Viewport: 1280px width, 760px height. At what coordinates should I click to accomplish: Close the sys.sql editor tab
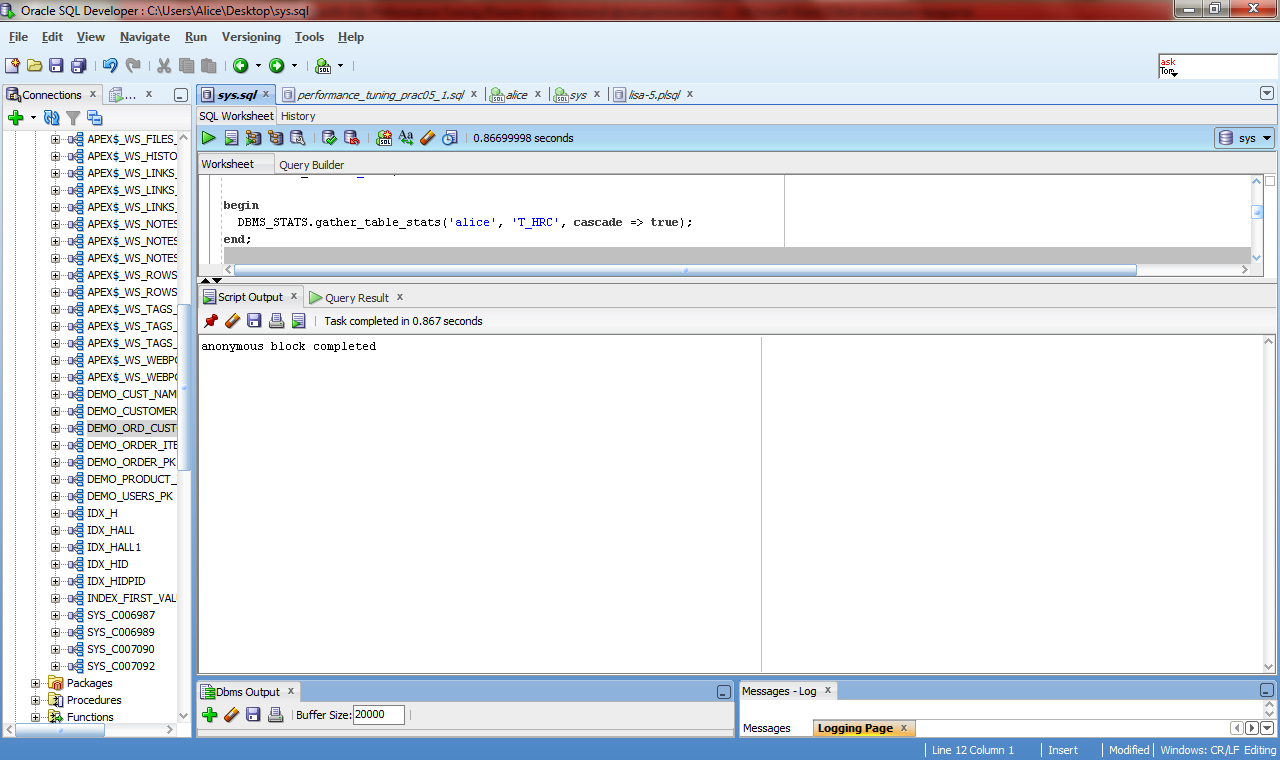(x=266, y=94)
